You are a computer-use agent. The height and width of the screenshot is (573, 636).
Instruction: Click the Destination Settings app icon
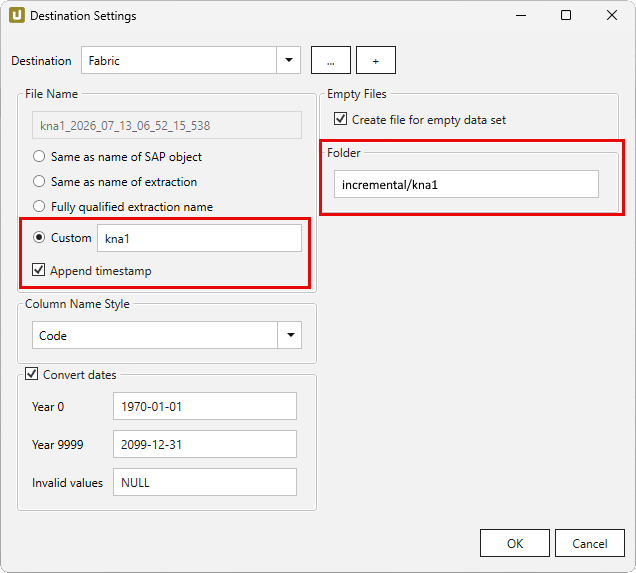coord(17,15)
